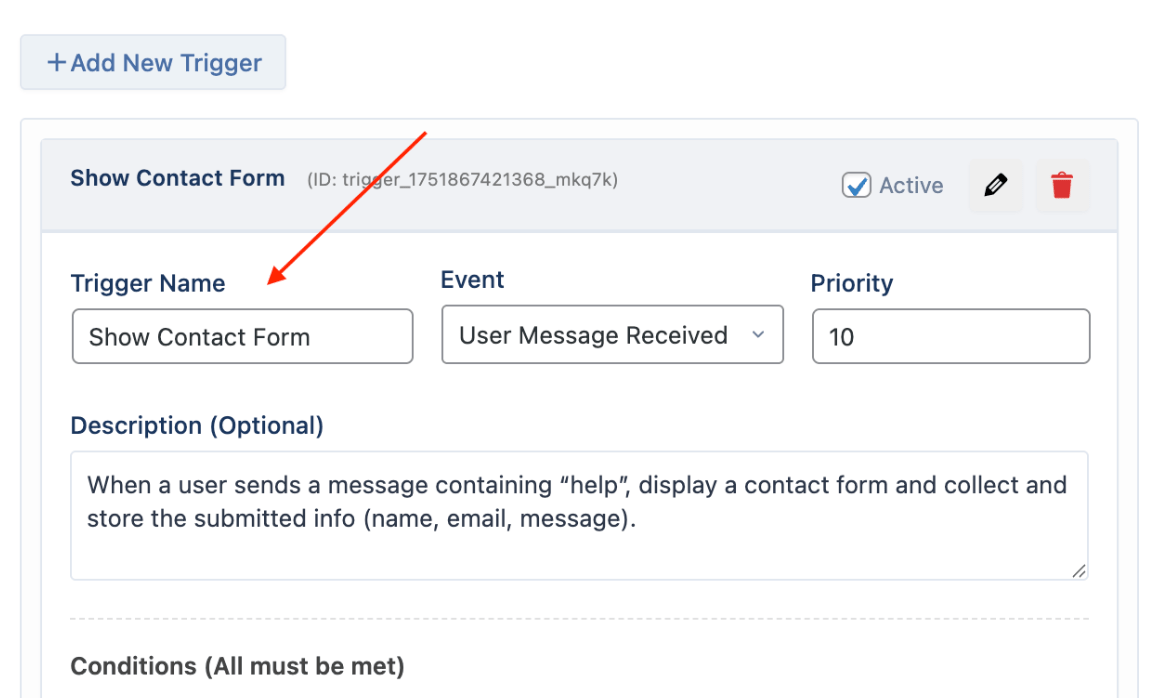Image resolution: width=1154 pixels, height=698 pixels.
Task: Click into the Priority field showing 10
Action: pyautogui.click(x=951, y=336)
